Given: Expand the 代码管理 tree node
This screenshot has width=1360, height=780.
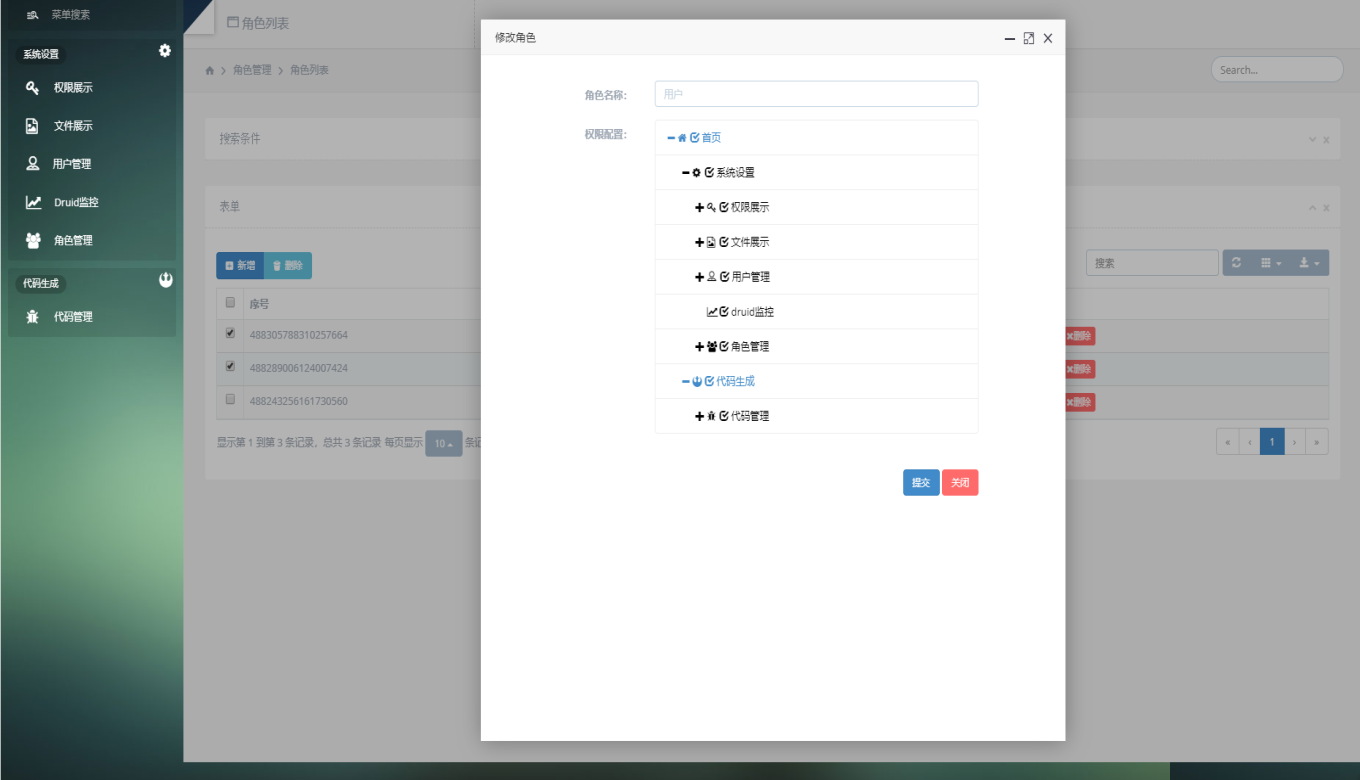Looking at the screenshot, I should [699, 416].
